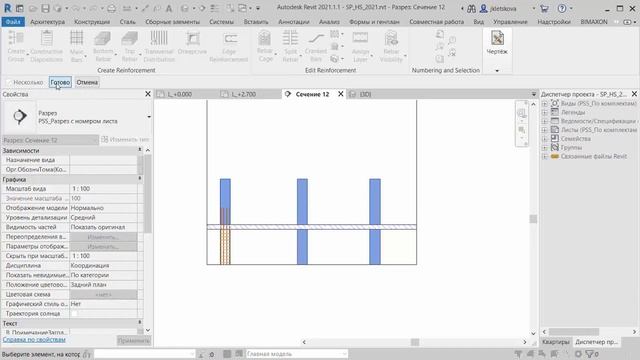Viewport: 640px width, 360px height.
Task: Click the Изменить button for Переопределения
Action: (x=104, y=237)
